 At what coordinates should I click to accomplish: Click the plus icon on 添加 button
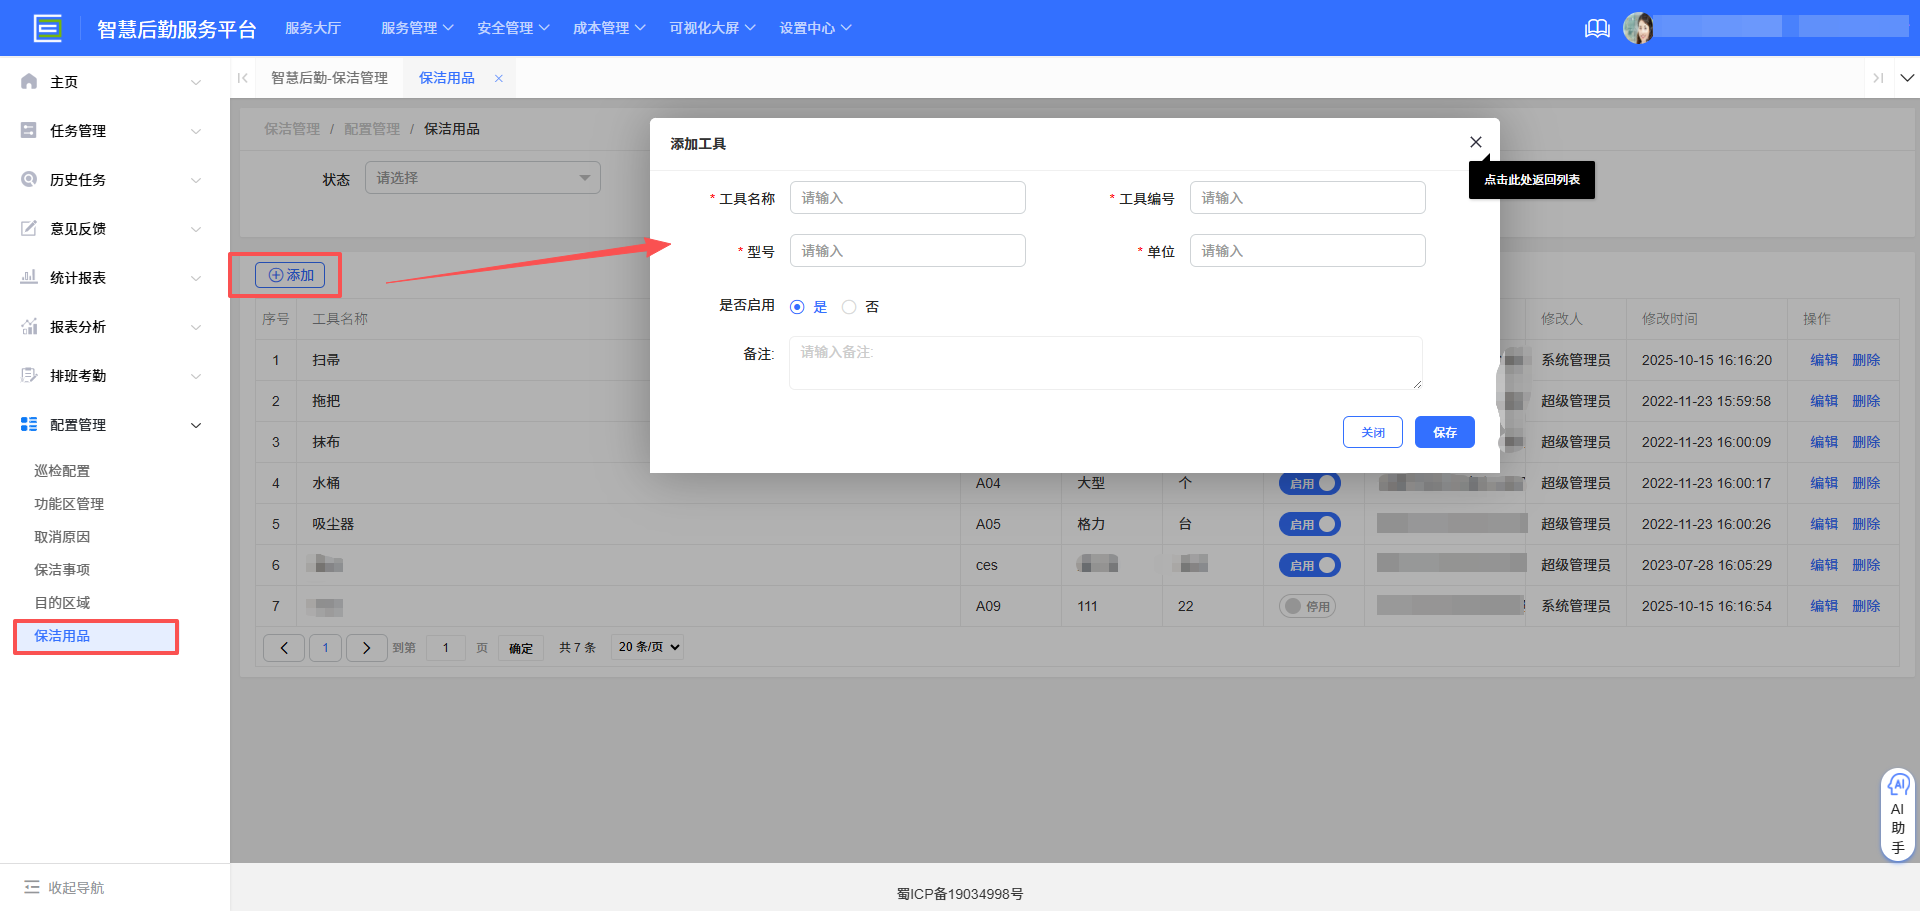[275, 274]
